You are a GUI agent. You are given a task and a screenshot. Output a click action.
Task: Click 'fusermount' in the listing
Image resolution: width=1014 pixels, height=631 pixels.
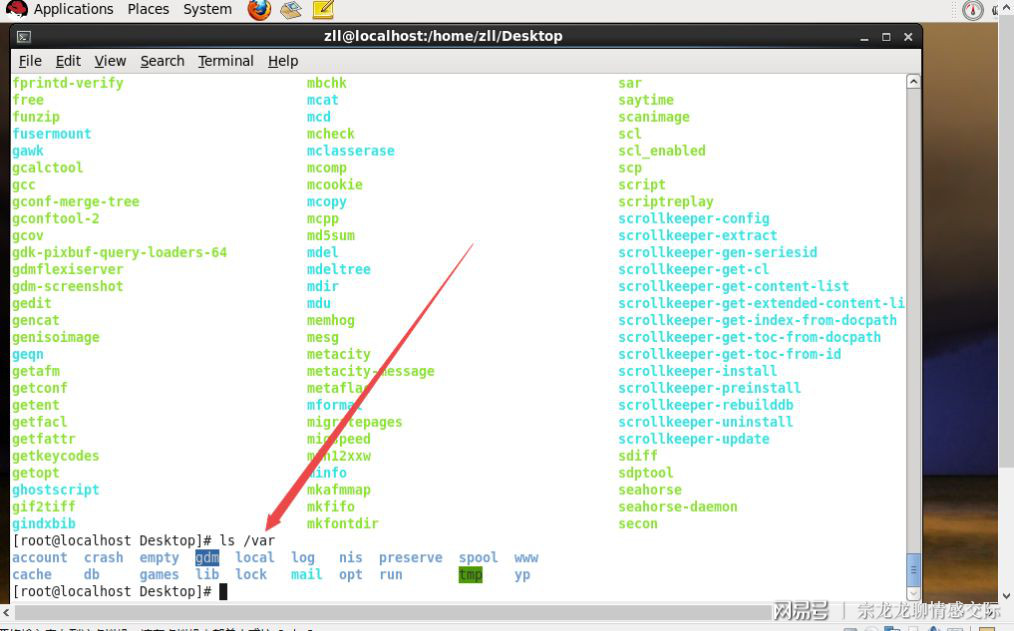tap(52, 134)
